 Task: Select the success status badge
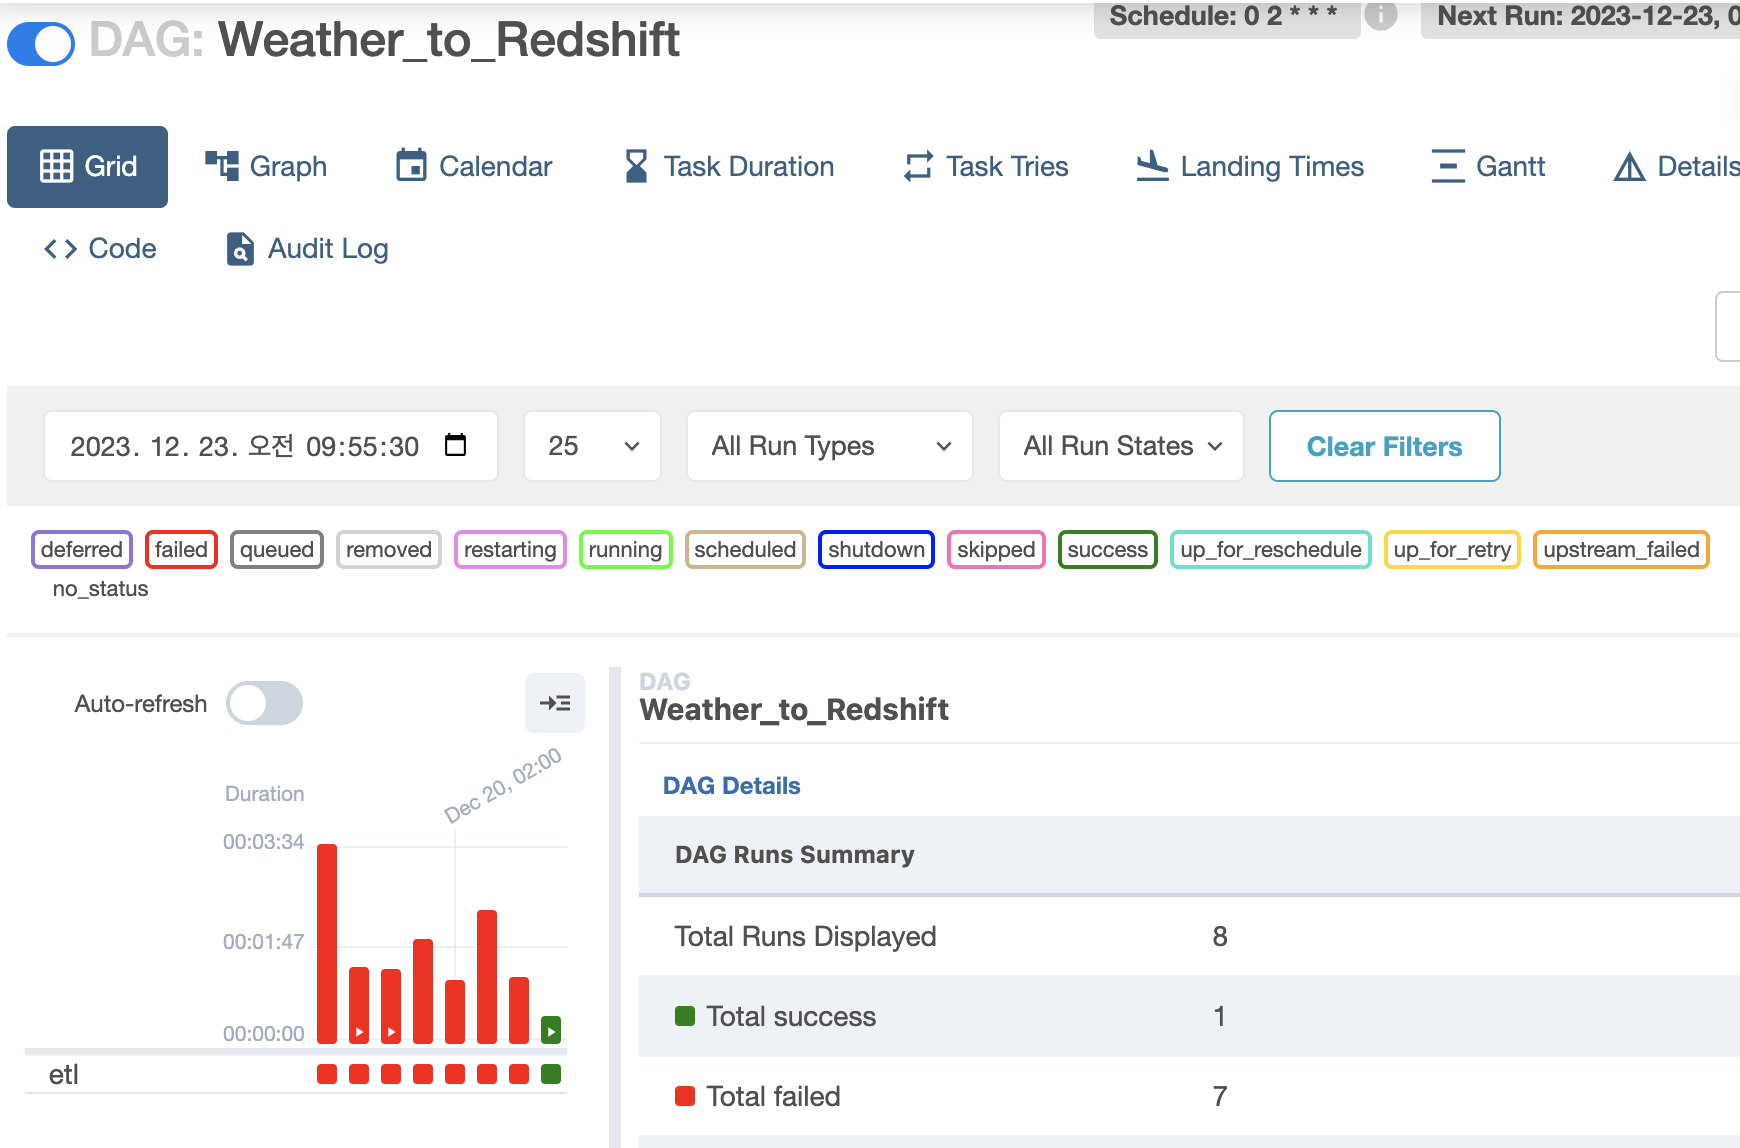tap(1107, 549)
